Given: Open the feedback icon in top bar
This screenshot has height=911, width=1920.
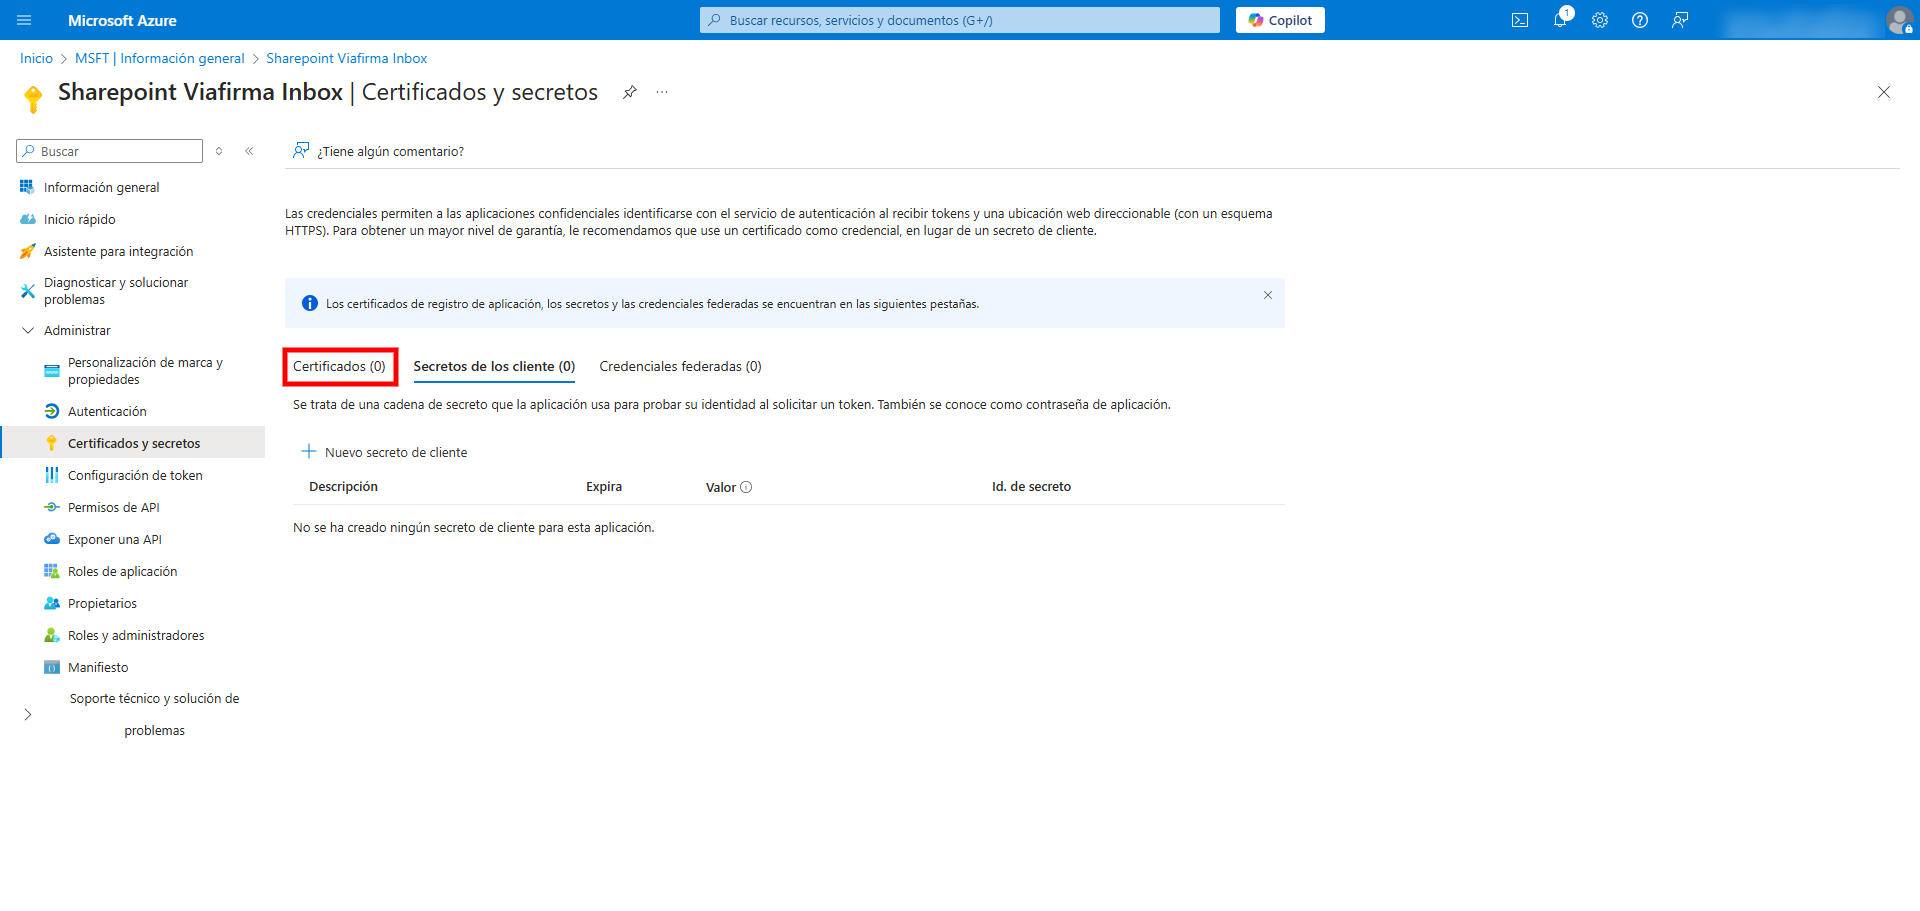Looking at the screenshot, I should click(x=1680, y=20).
